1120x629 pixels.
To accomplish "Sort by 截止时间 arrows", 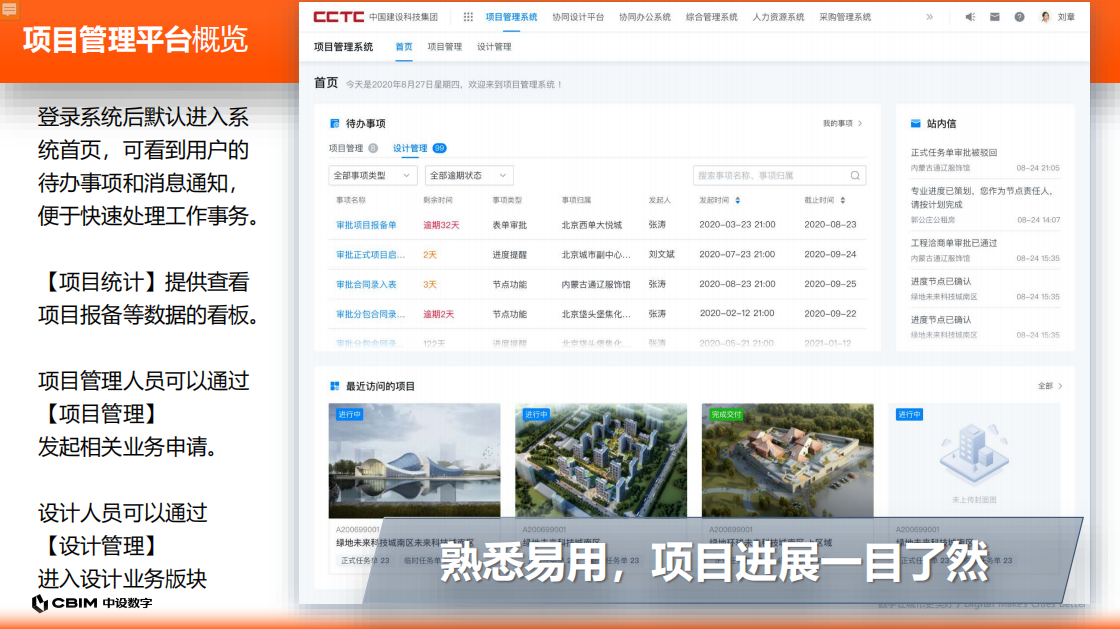I will click(x=843, y=201).
